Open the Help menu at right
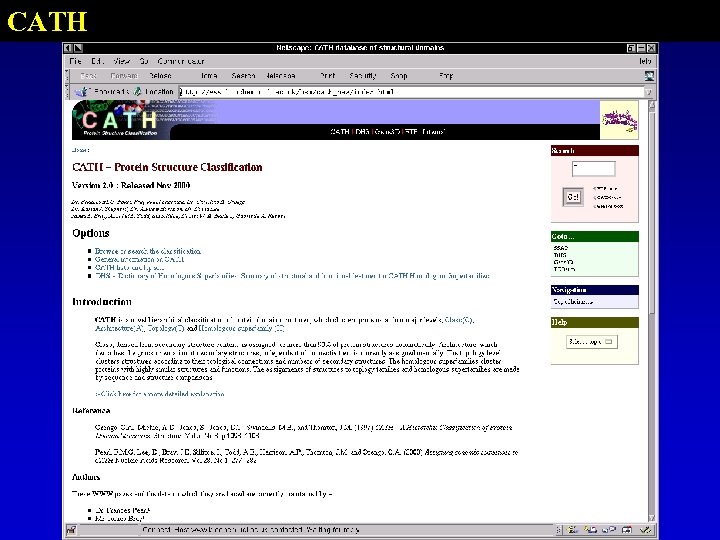The height and width of the screenshot is (540, 720). [x=645, y=61]
